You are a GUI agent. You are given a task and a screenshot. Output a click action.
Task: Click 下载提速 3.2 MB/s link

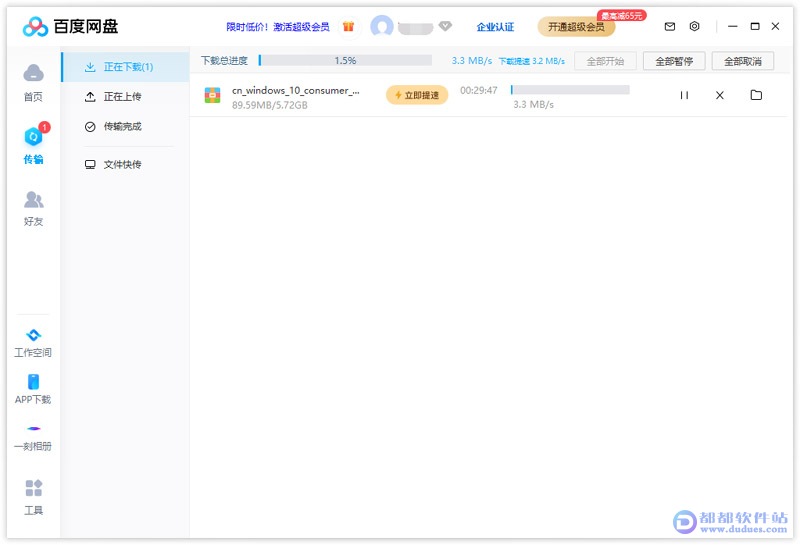(x=532, y=61)
